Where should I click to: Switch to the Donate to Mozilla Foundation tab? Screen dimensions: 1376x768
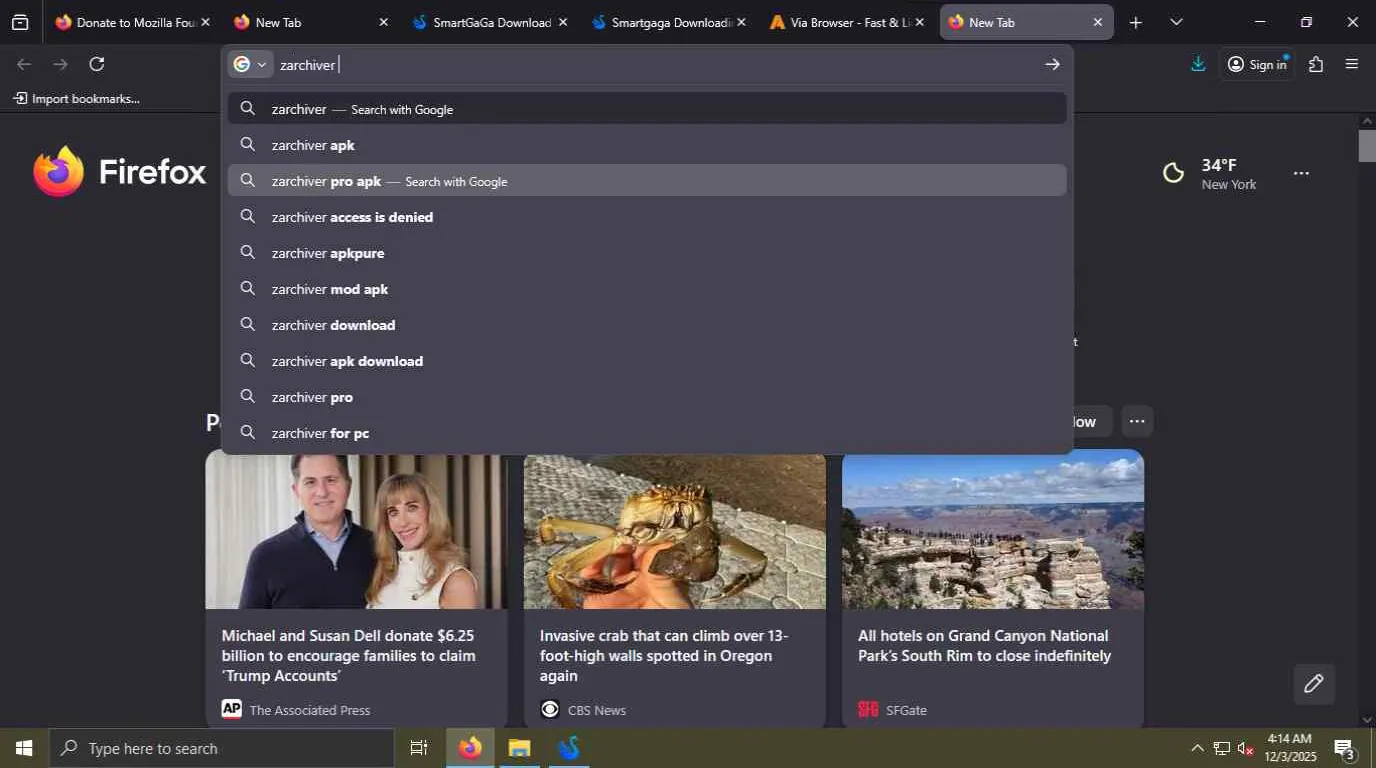(133, 22)
